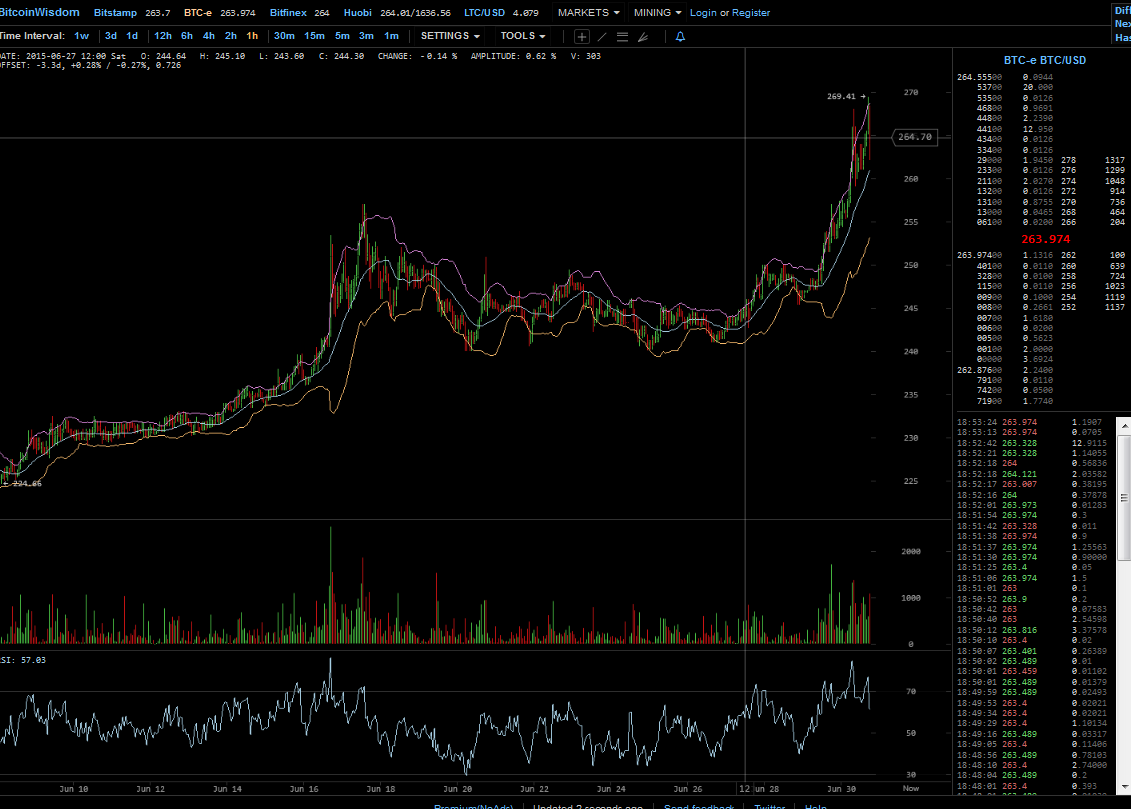
Task: Click the Send feedback footer link
Action: click(x=698, y=805)
